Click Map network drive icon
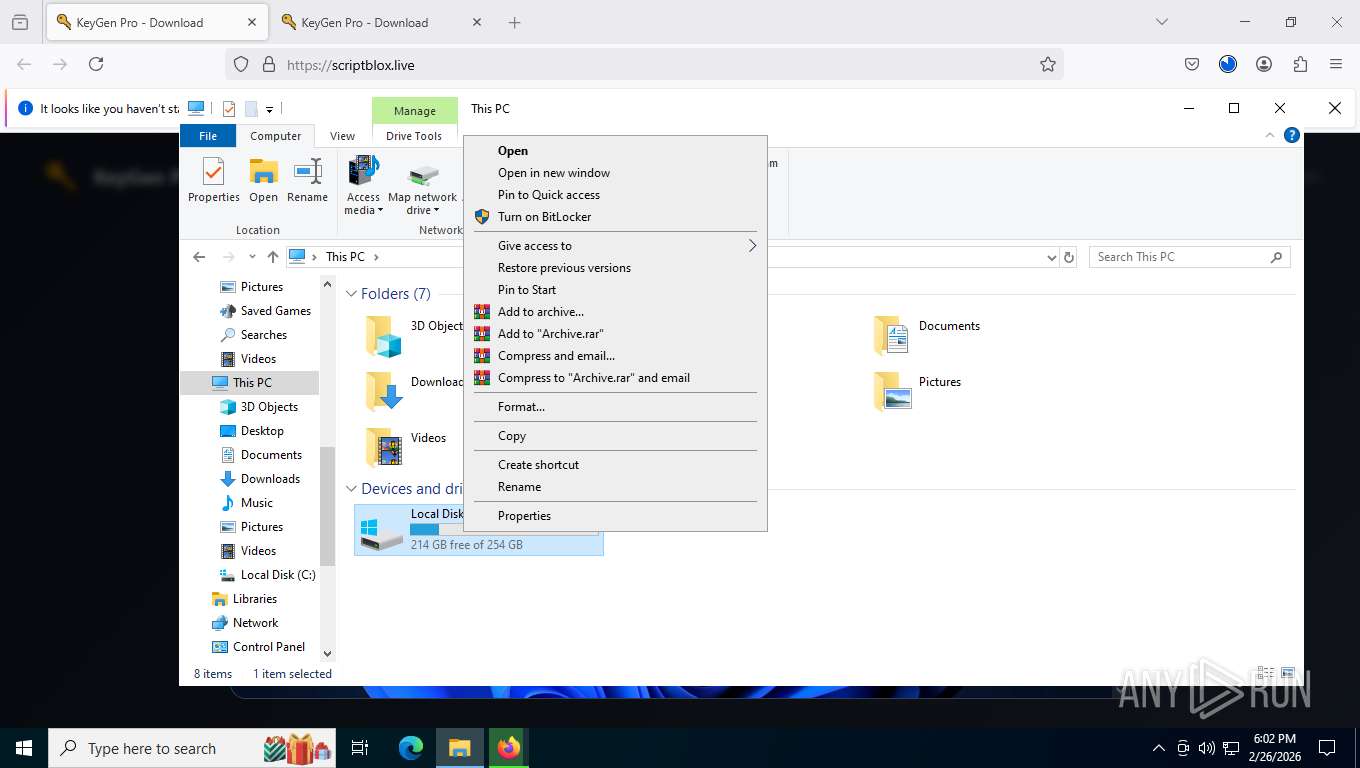 click(x=424, y=175)
